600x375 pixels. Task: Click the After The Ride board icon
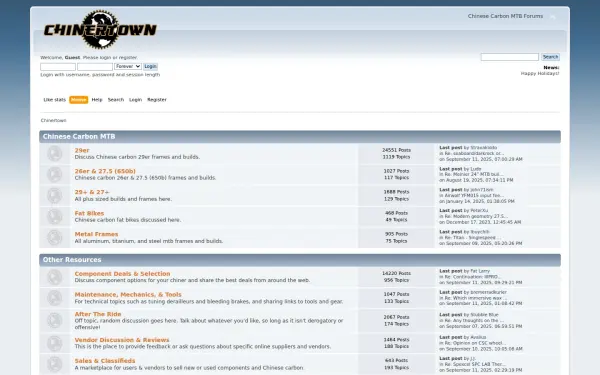tap(55, 321)
